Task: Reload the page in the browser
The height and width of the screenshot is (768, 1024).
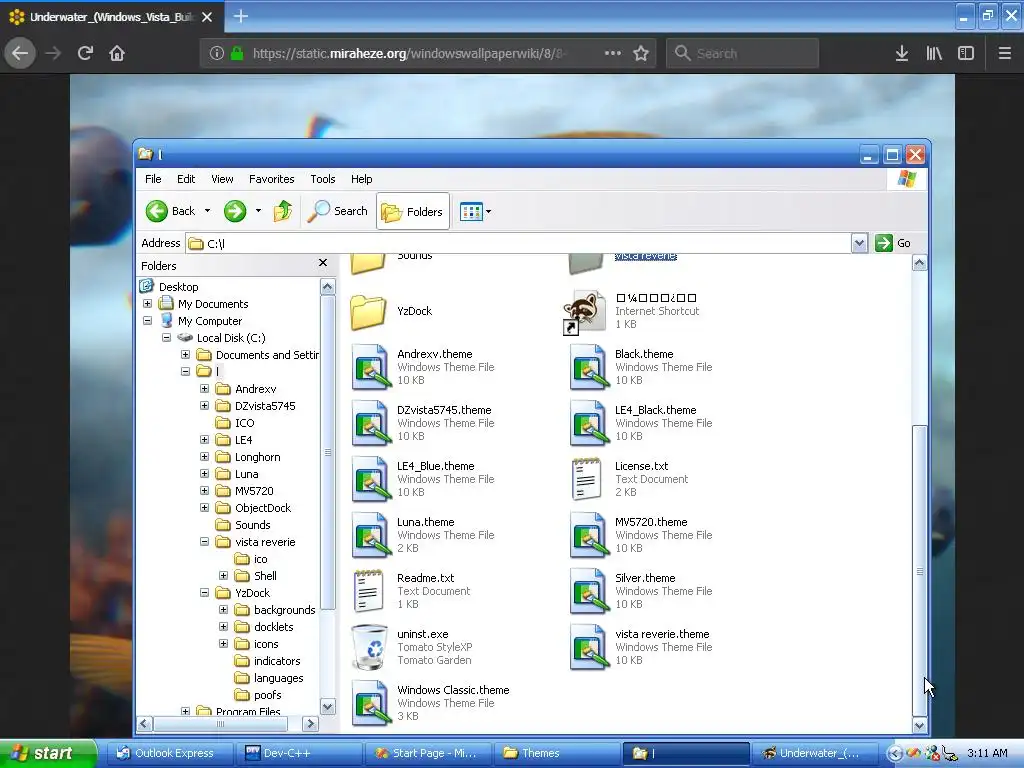Action: [85, 53]
